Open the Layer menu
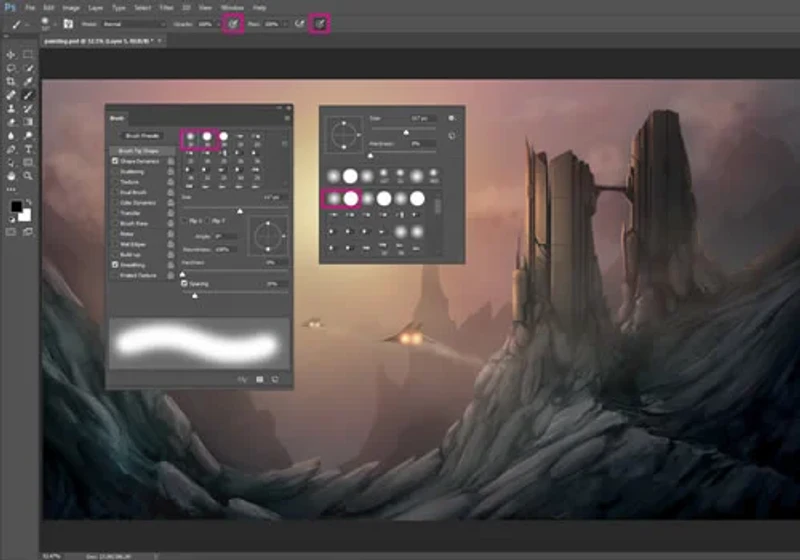The width and height of the screenshot is (800, 560). click(x=95, y=8)
